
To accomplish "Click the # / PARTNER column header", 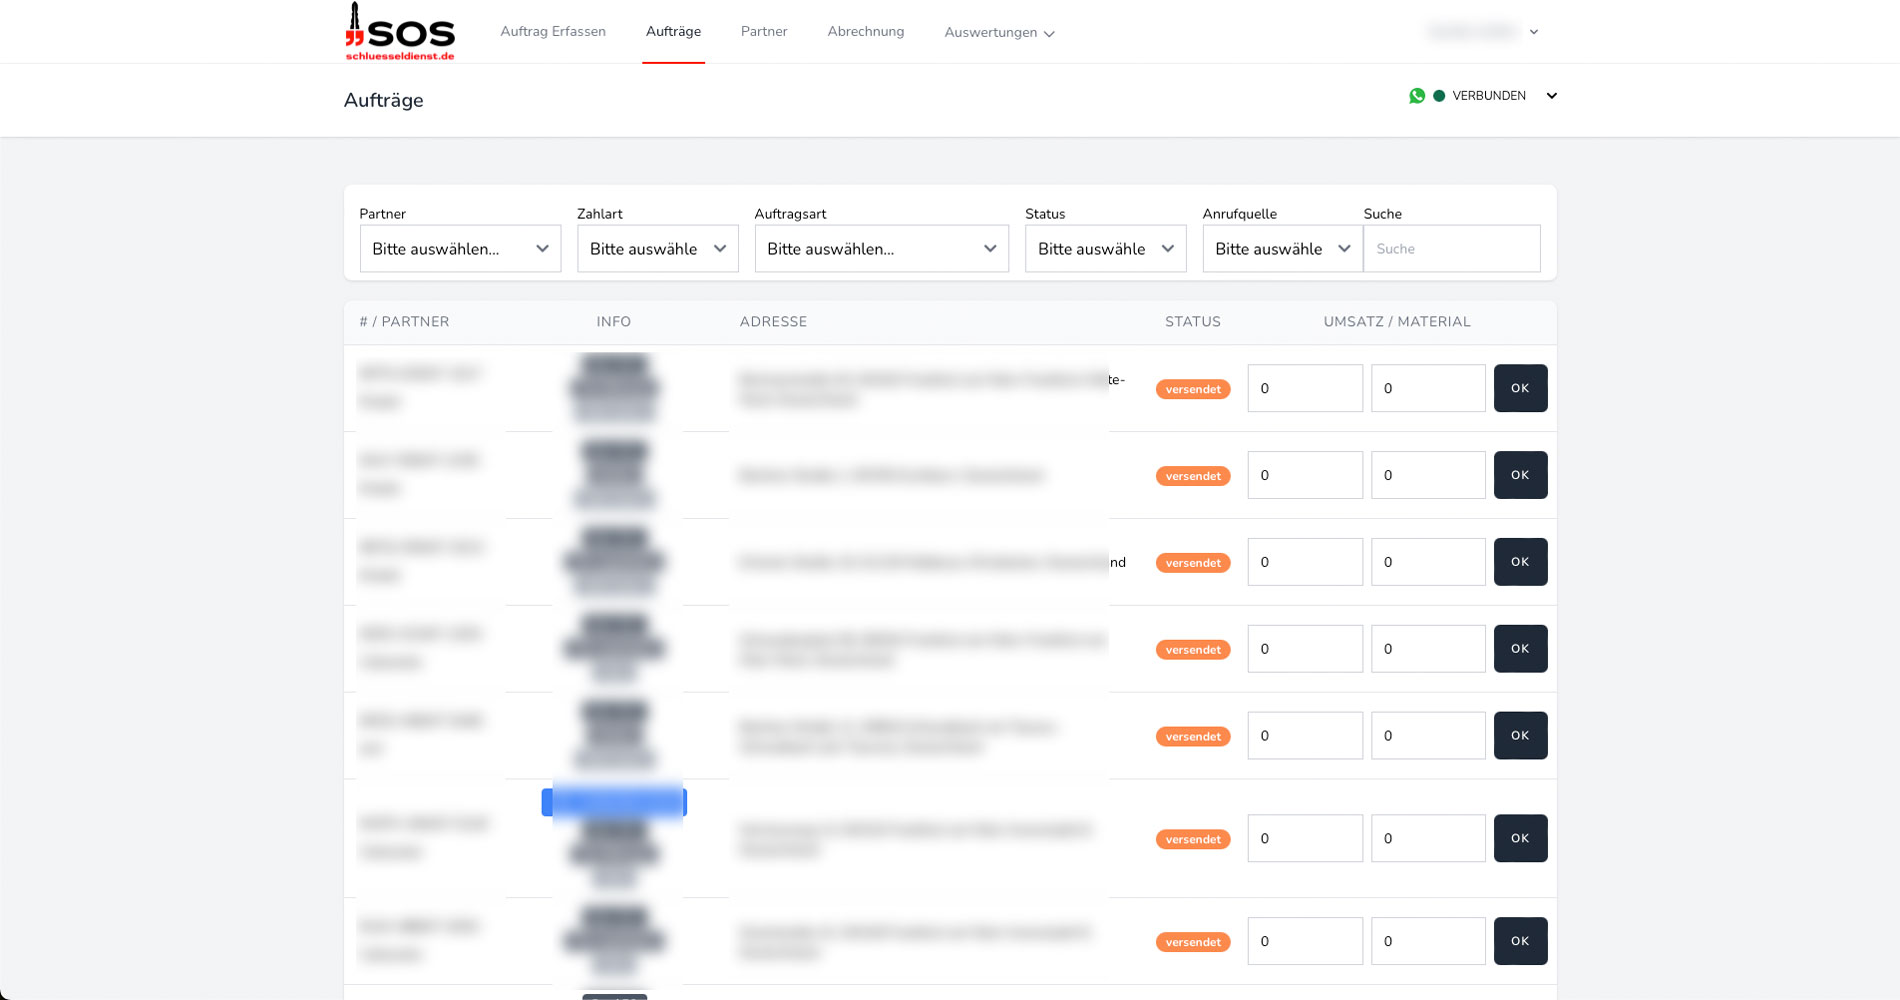I will tap(404, 322).
